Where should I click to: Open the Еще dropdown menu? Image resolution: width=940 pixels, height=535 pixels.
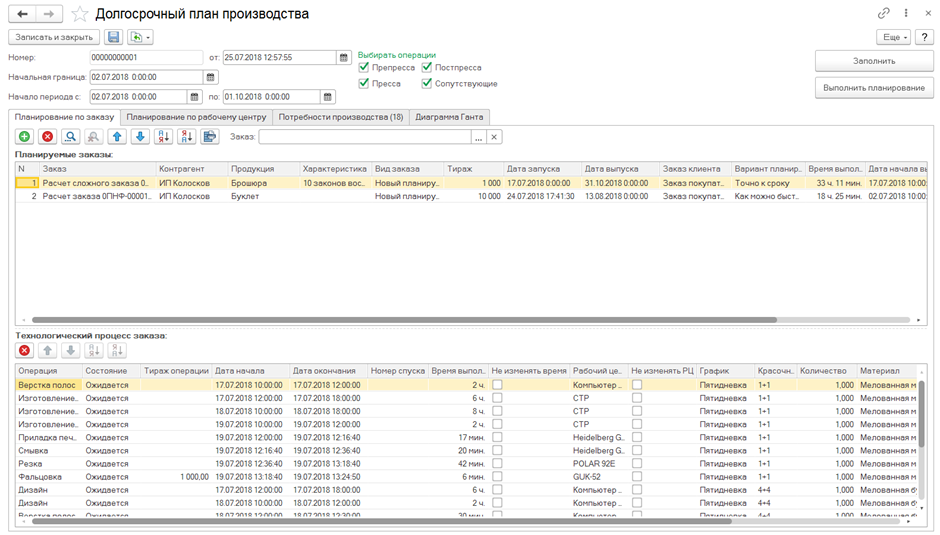894,37
